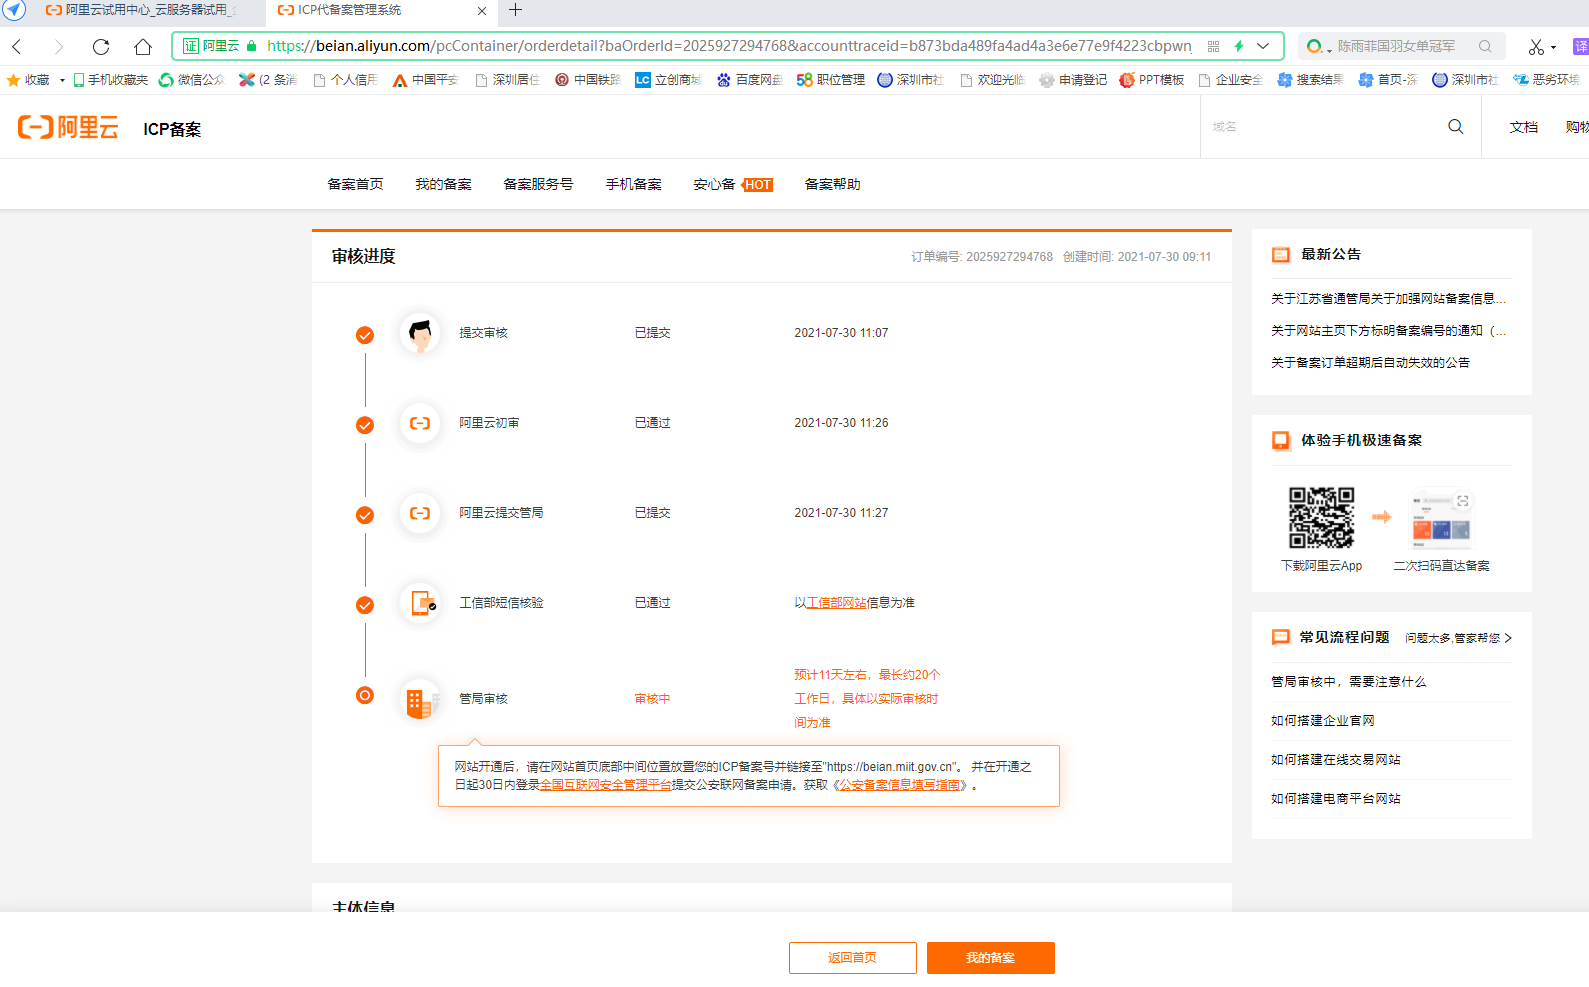Go to 备案首页 navigation item
This screenshot has width=1589, height=987.
[356, 184]
